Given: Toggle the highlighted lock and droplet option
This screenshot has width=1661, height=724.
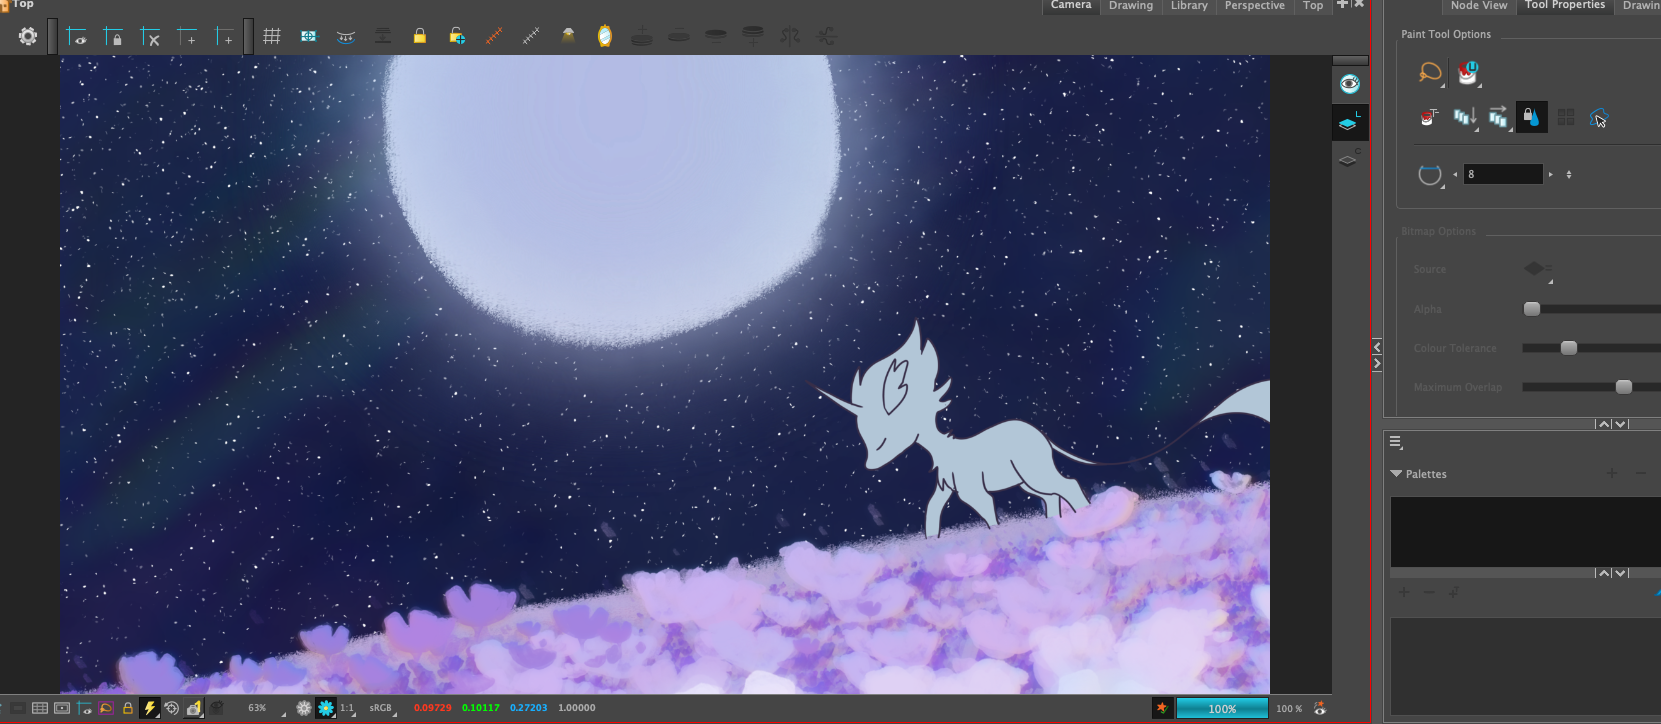Looking at the screenshot, I should point(1531,117).
